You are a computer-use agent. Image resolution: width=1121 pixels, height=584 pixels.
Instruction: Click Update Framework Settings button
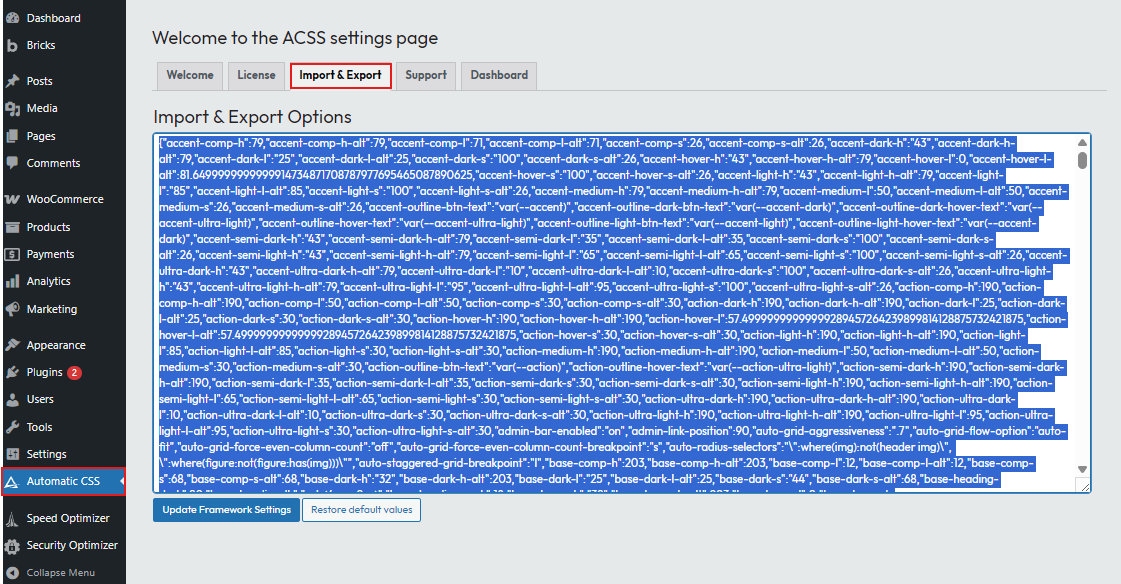pos(226,510)
